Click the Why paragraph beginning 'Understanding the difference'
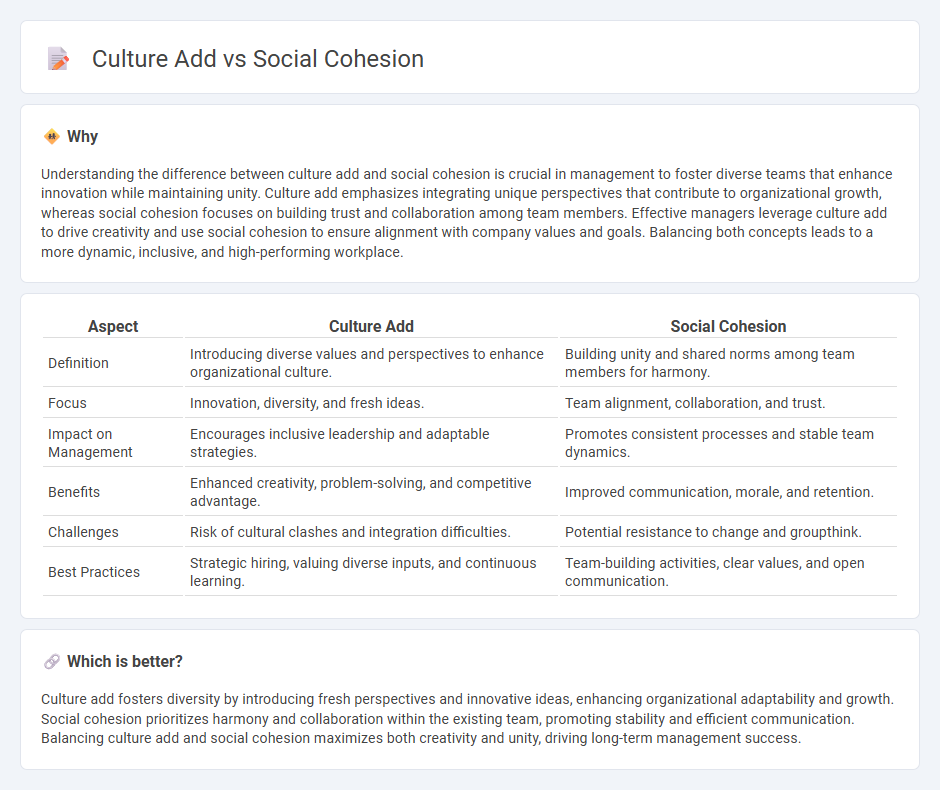 point(466,213)
